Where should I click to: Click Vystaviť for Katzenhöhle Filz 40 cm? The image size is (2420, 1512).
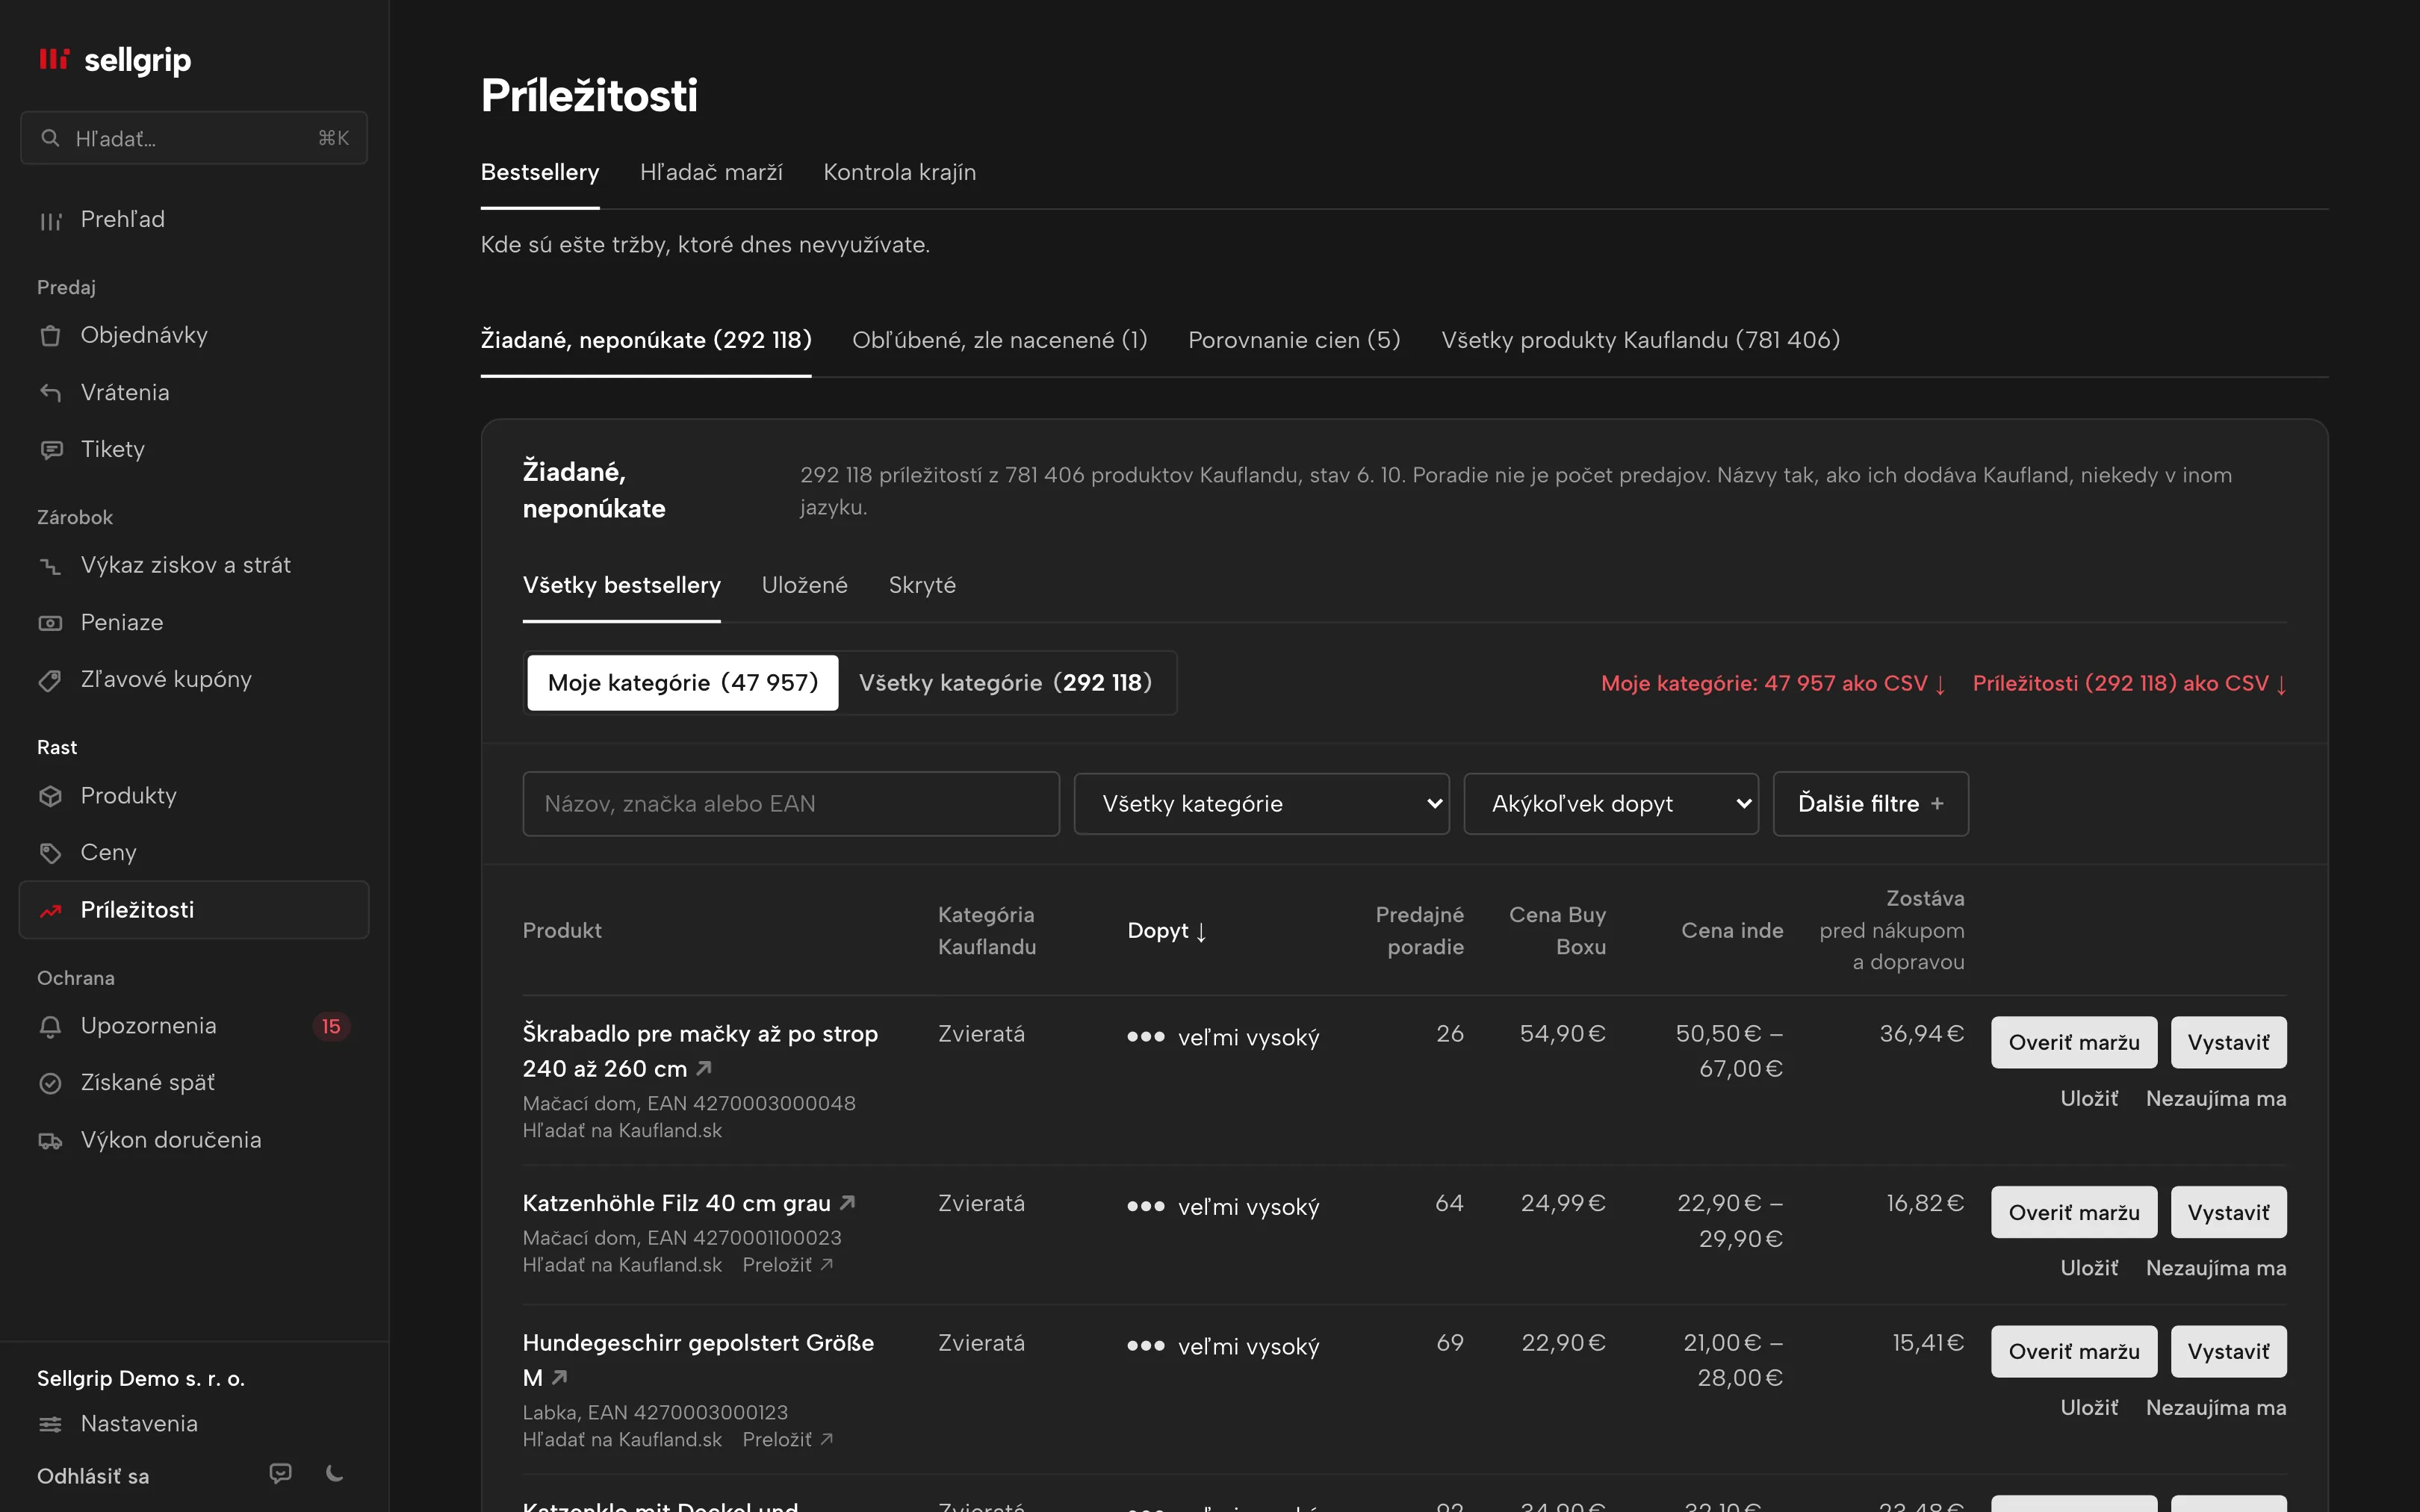point(2228,1212)
